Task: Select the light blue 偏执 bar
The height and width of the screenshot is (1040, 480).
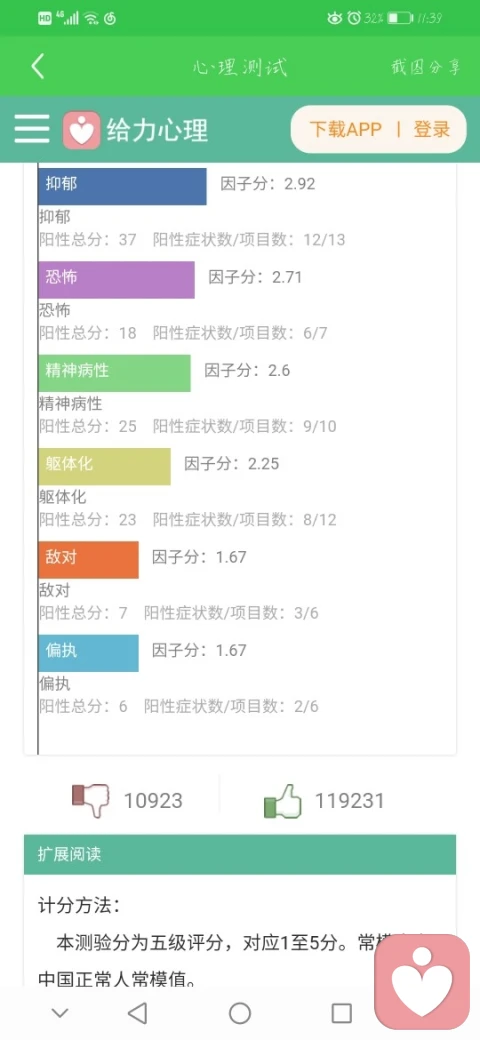Action: click(88, 653)
